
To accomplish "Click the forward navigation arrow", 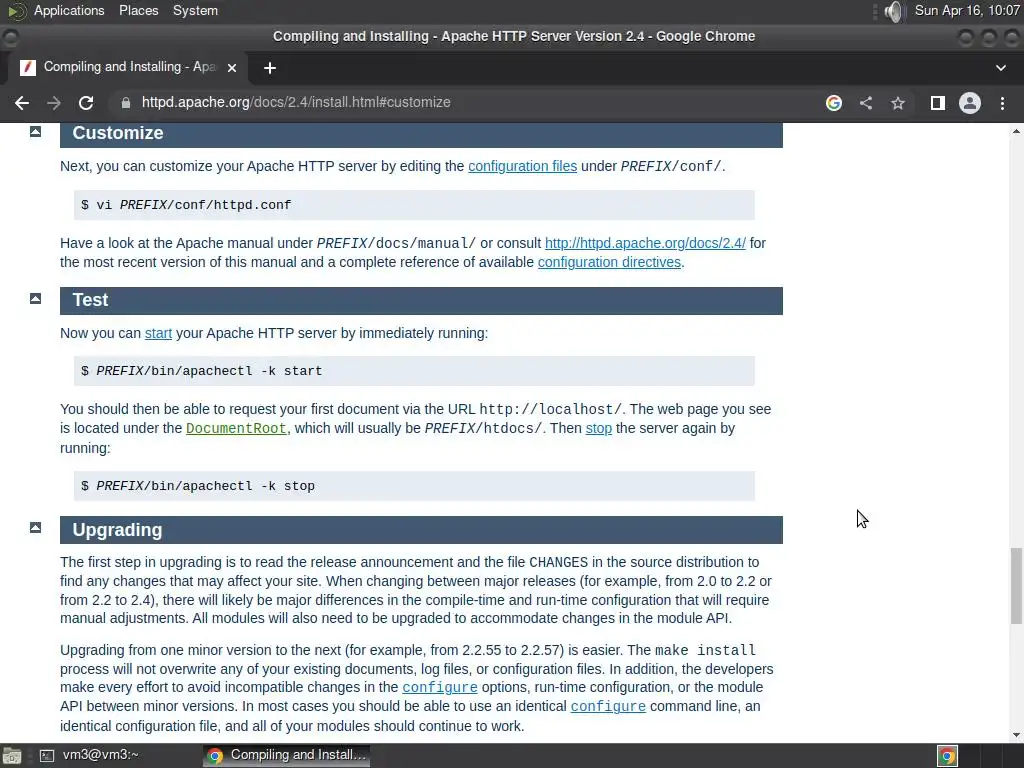I will (x=54, y=103).
